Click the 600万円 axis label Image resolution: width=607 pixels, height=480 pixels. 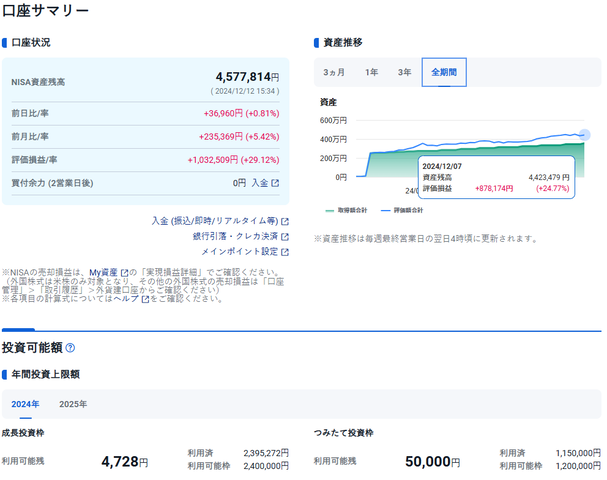click(333, 120)
